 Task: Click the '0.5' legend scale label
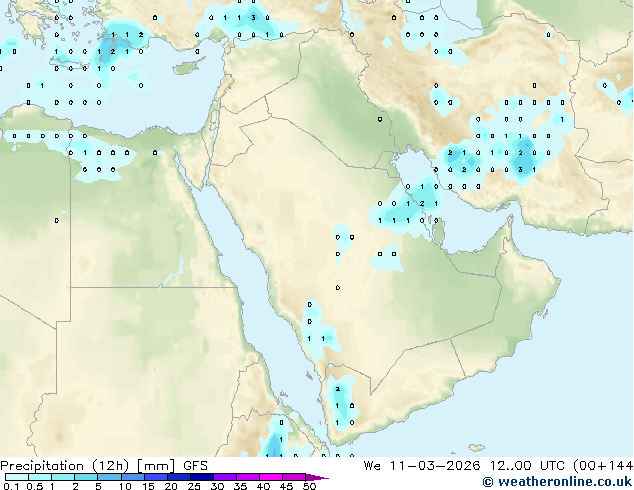(x=34, y=486)
